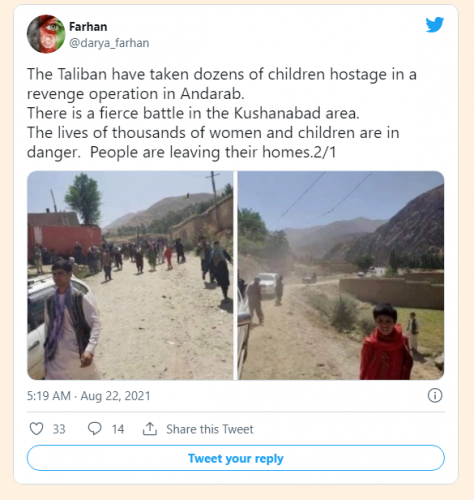474x500 pixels.
Task: Click Share this Tweet link
Action: [210, 429]
